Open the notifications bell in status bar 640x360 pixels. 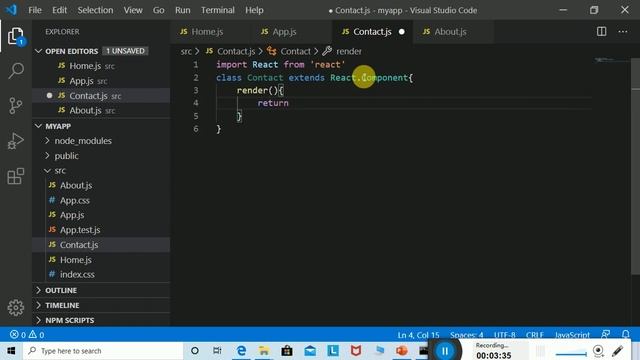pyautogui.click(x=625, y=334)
